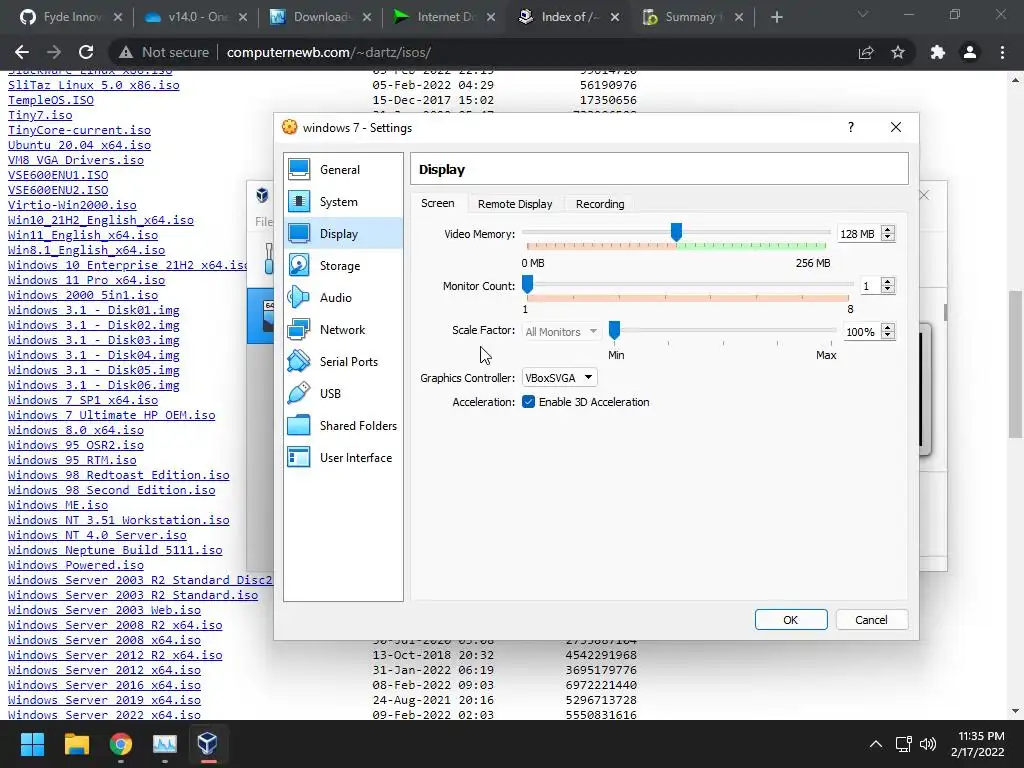
Task: Open Windows 98 Second Edition.iso link
Action: [x=112, y=490]
